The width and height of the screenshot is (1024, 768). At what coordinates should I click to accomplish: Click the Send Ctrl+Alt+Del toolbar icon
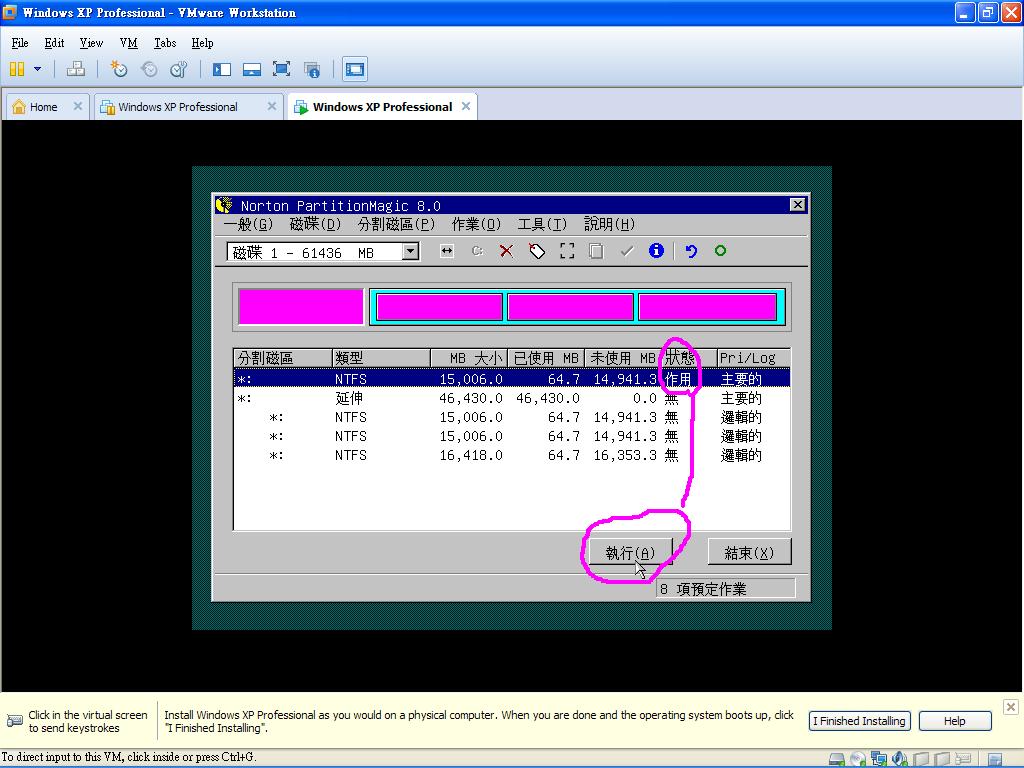tap(76, 69)
